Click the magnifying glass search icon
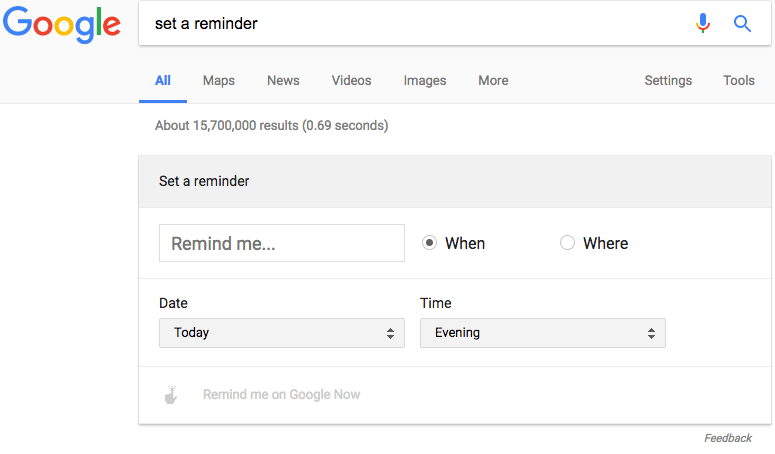The image size is (775, 454). point(742,23)
